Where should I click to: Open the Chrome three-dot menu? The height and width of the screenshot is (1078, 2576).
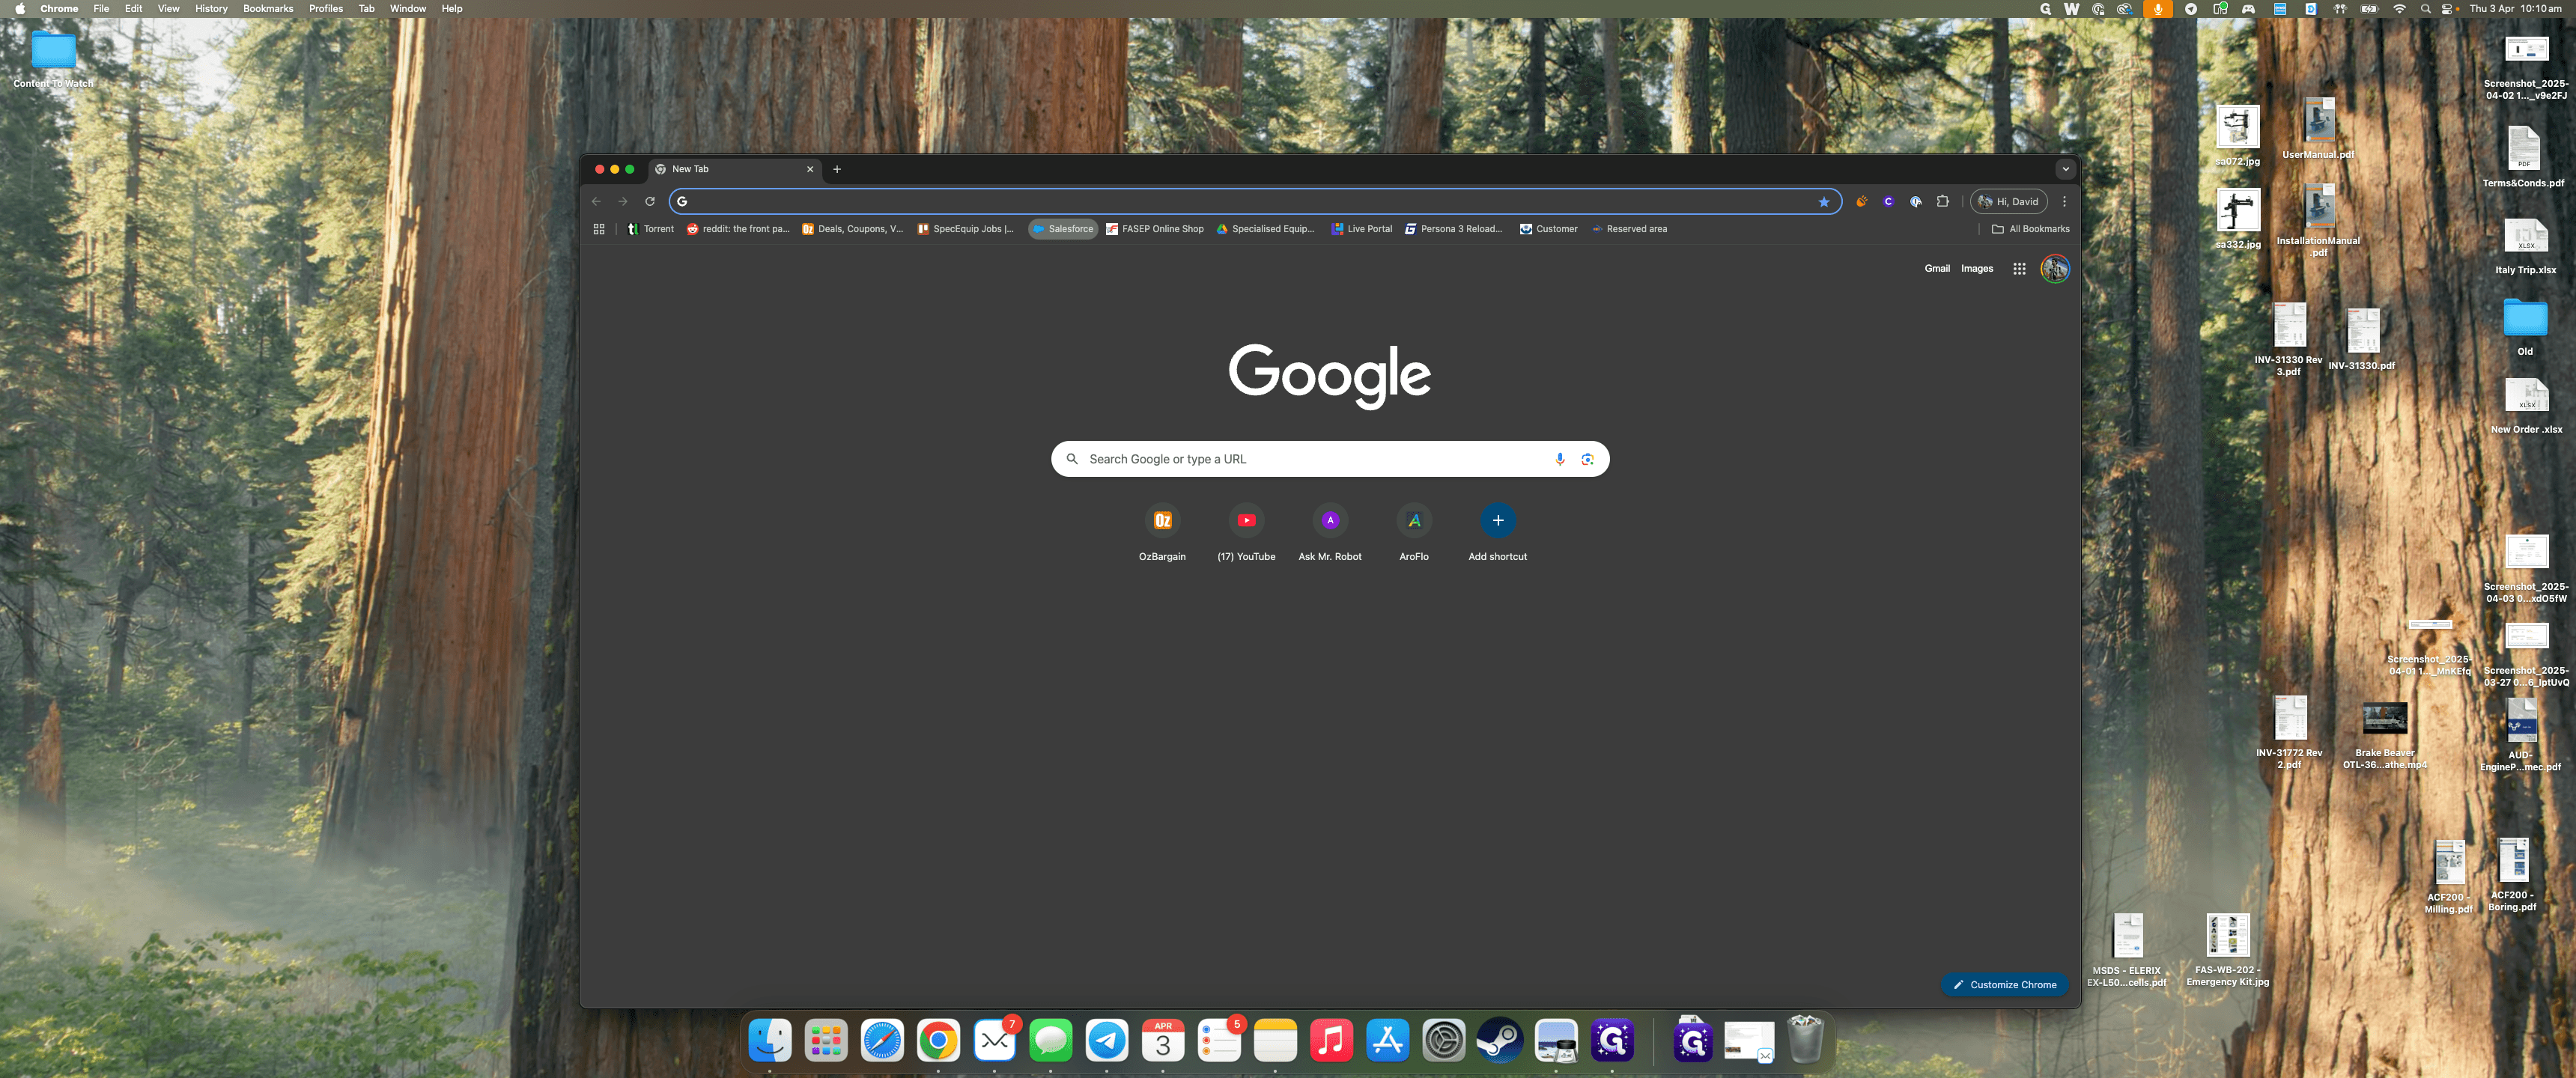2064,202
